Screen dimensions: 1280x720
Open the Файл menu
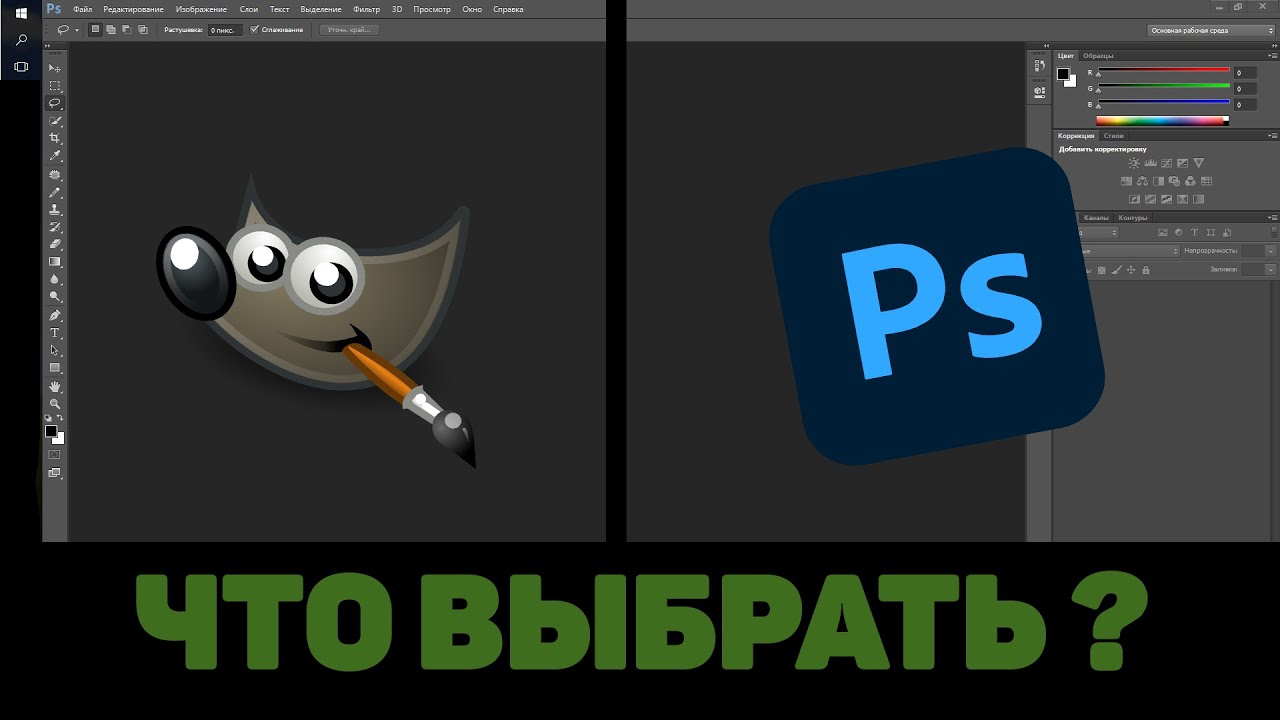[83, 9]
